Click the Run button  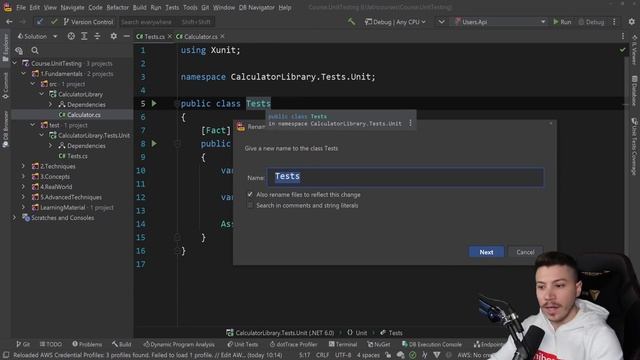[x=562, y=22]
